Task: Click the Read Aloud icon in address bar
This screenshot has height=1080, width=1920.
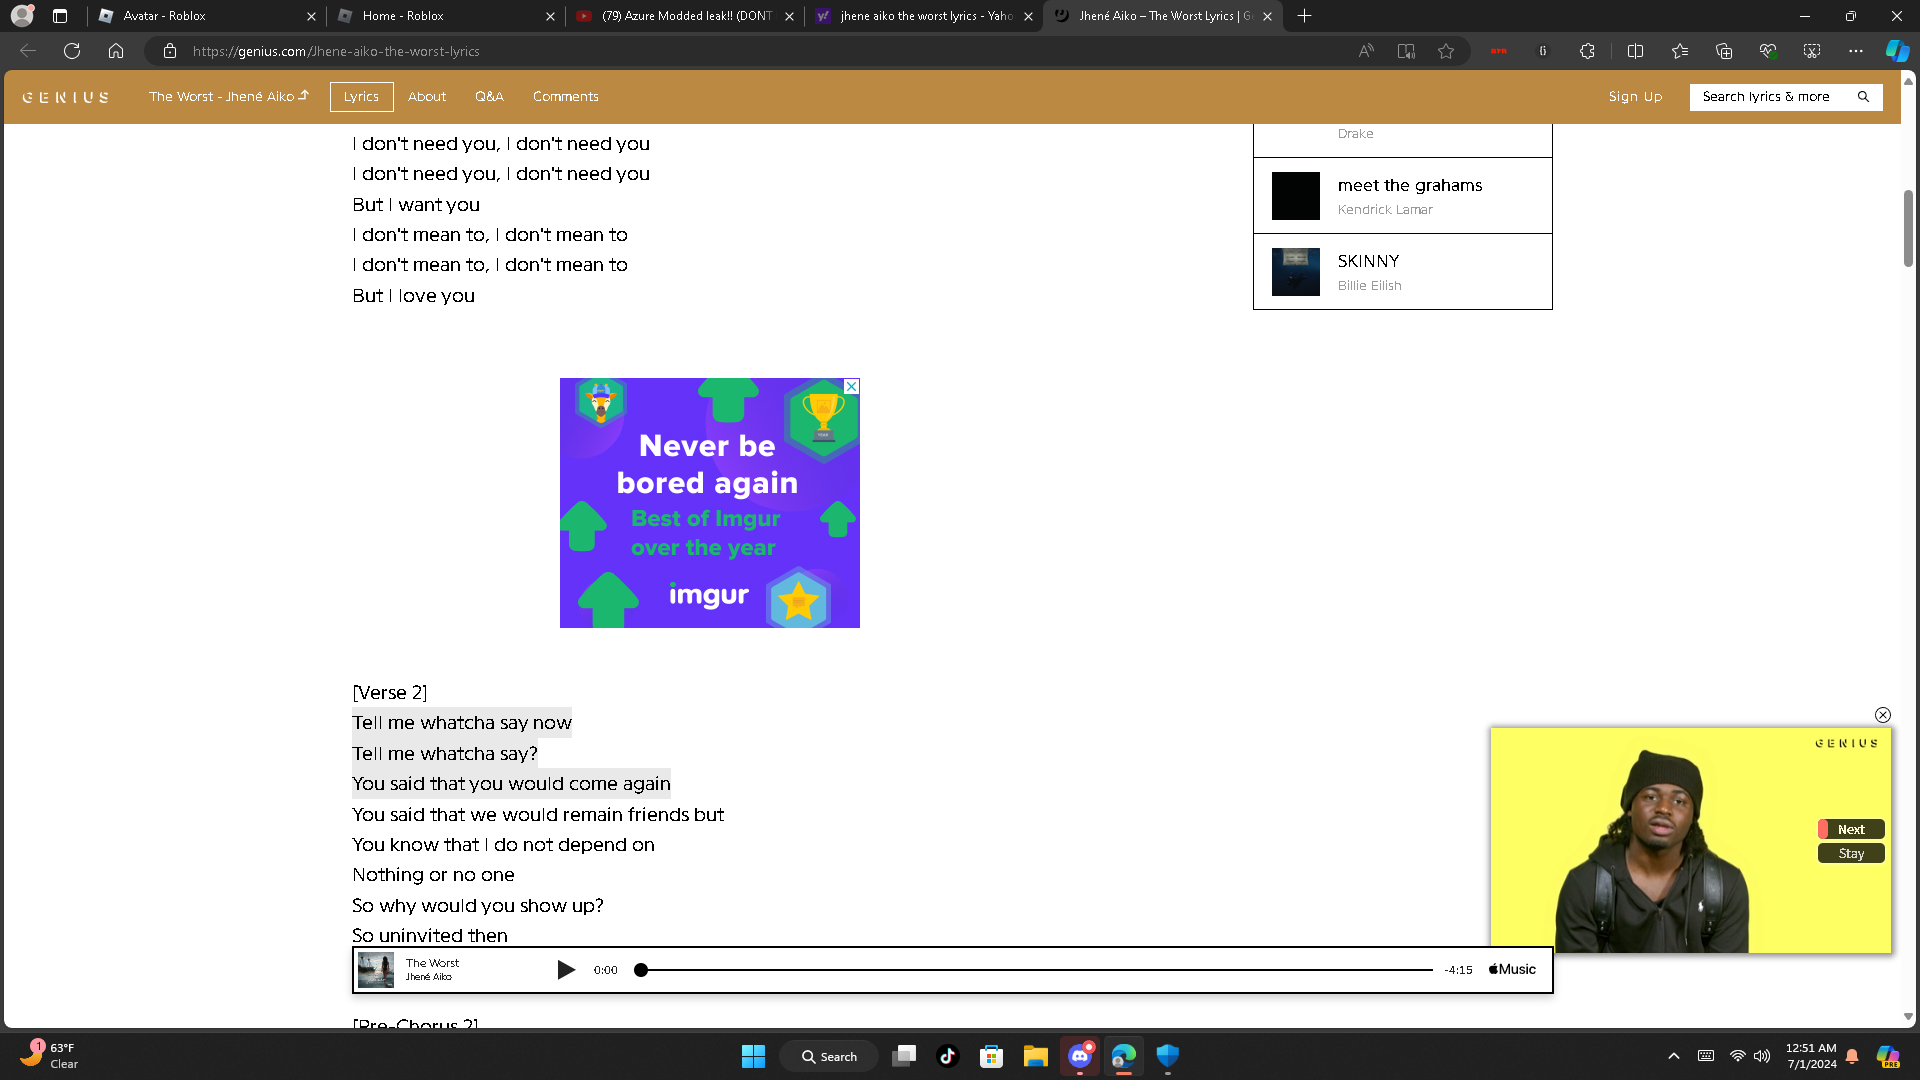Action: [x=1366, y=51]
